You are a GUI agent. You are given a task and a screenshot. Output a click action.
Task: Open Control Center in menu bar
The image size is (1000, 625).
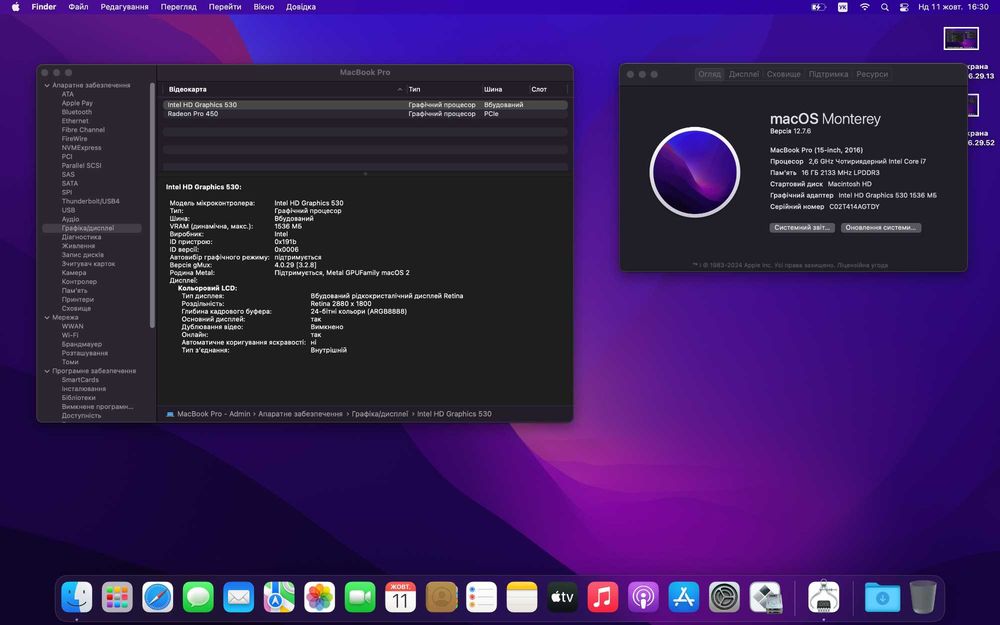click(904, 7)
